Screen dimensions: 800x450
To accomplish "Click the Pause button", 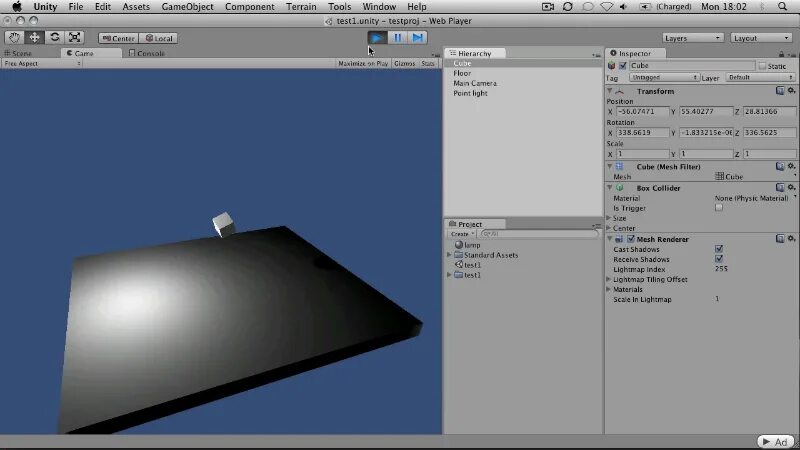I will (x=397, y=38).
